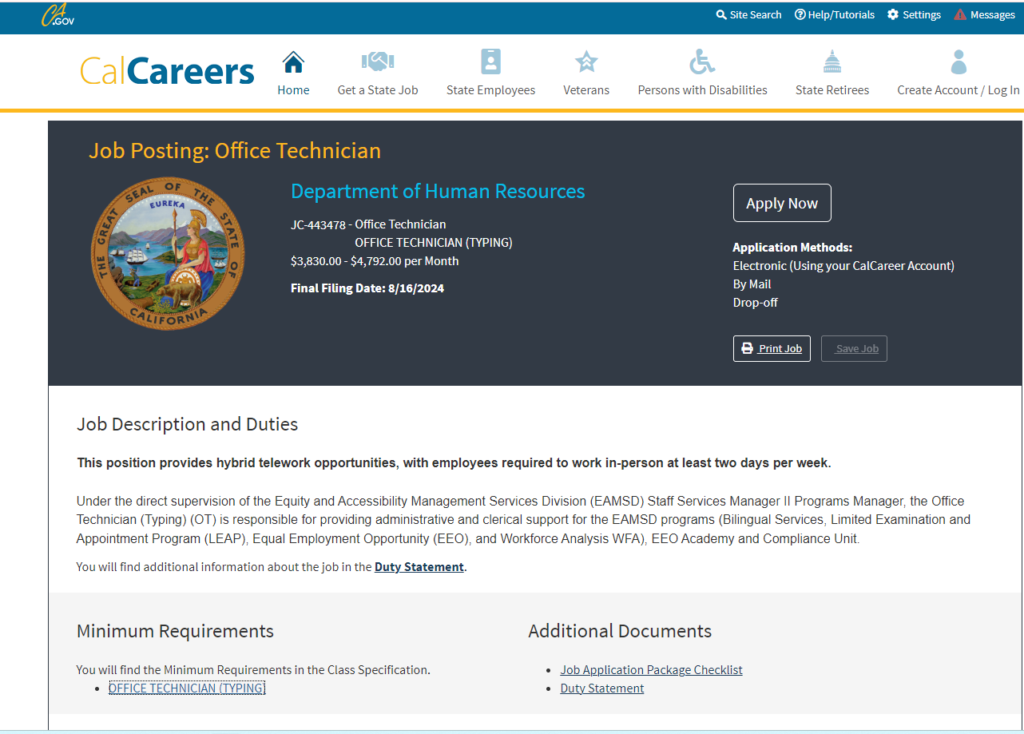Click the Veterans star icon
This screenshot has width=1024, height=734.
586,62
